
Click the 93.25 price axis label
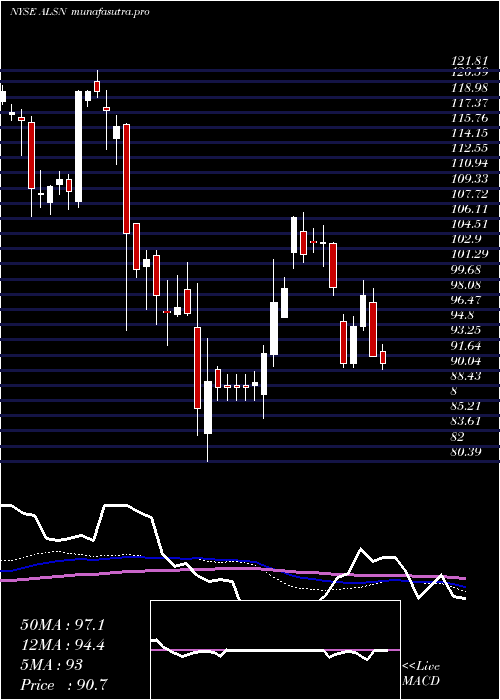click(x=466, y=330)
